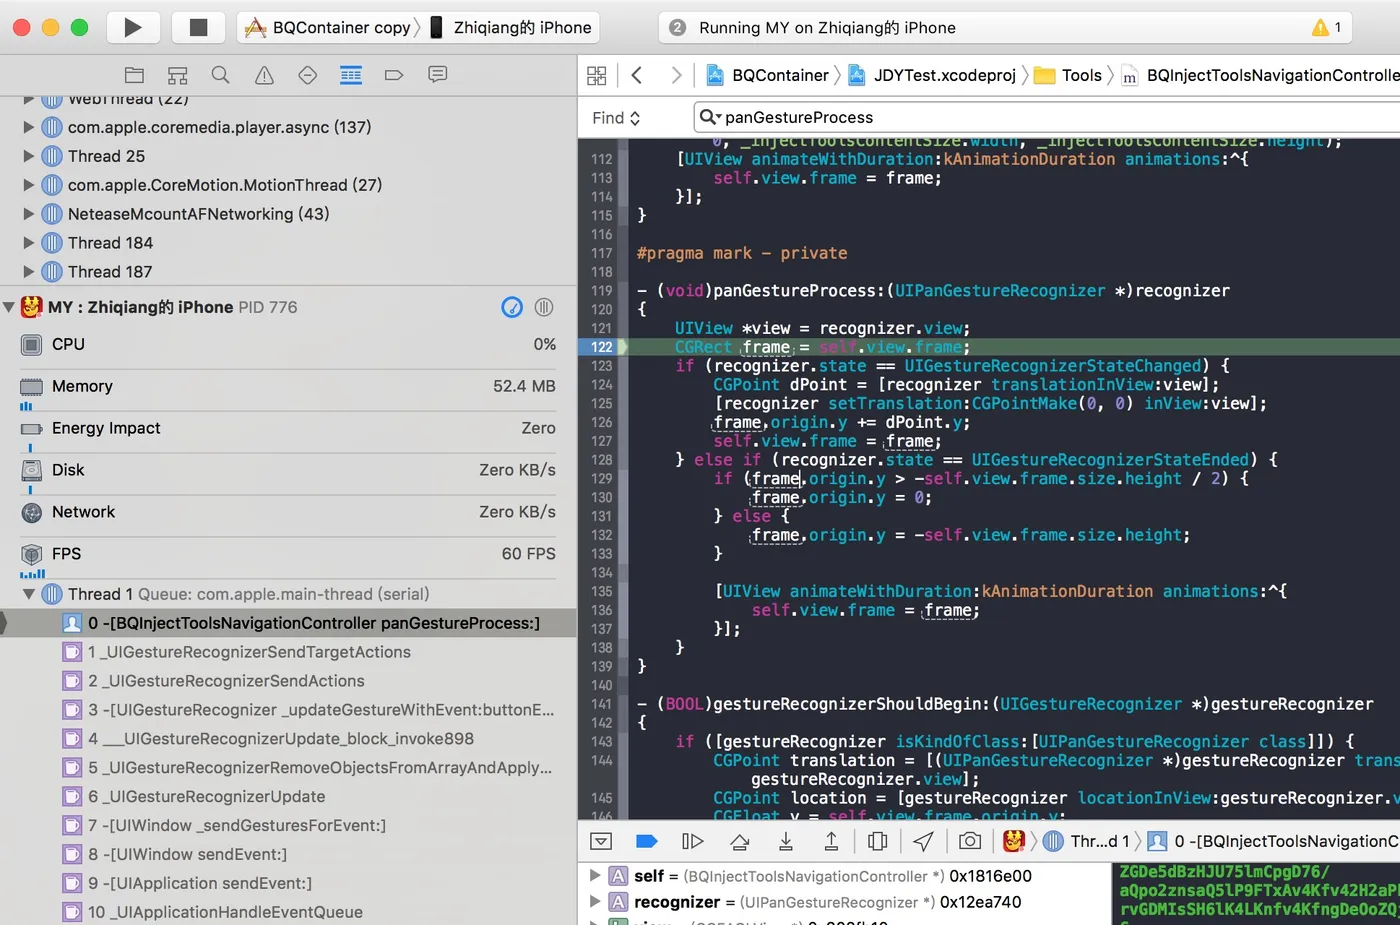
Task: Open the FPS gauge report
Action: [288, 556]
